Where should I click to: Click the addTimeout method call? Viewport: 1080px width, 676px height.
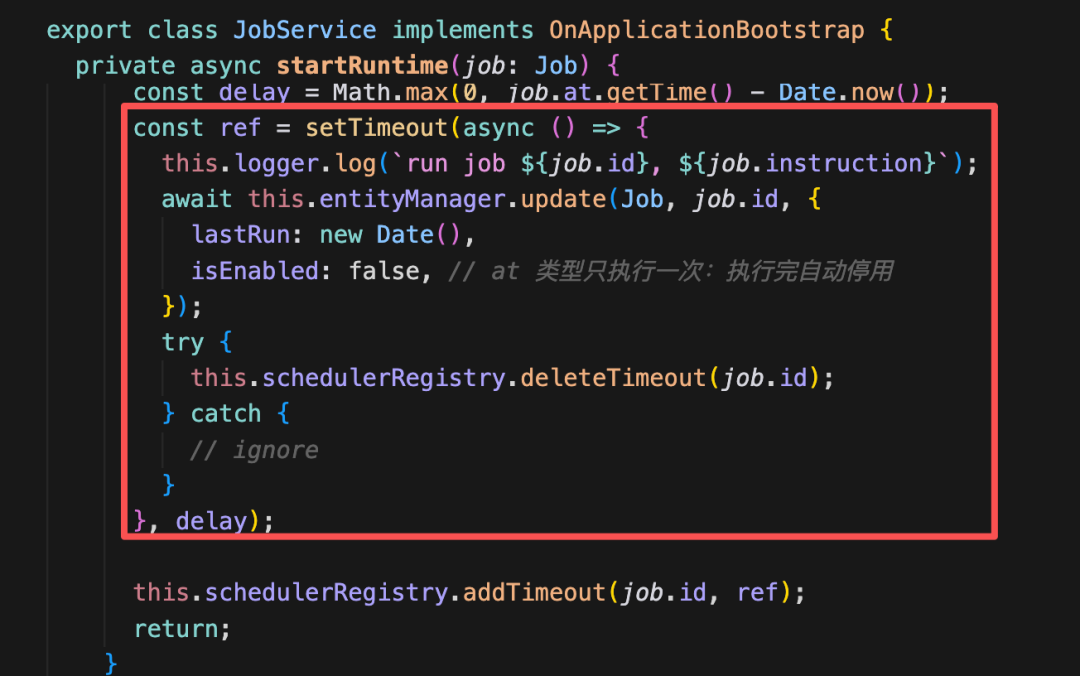534,593
